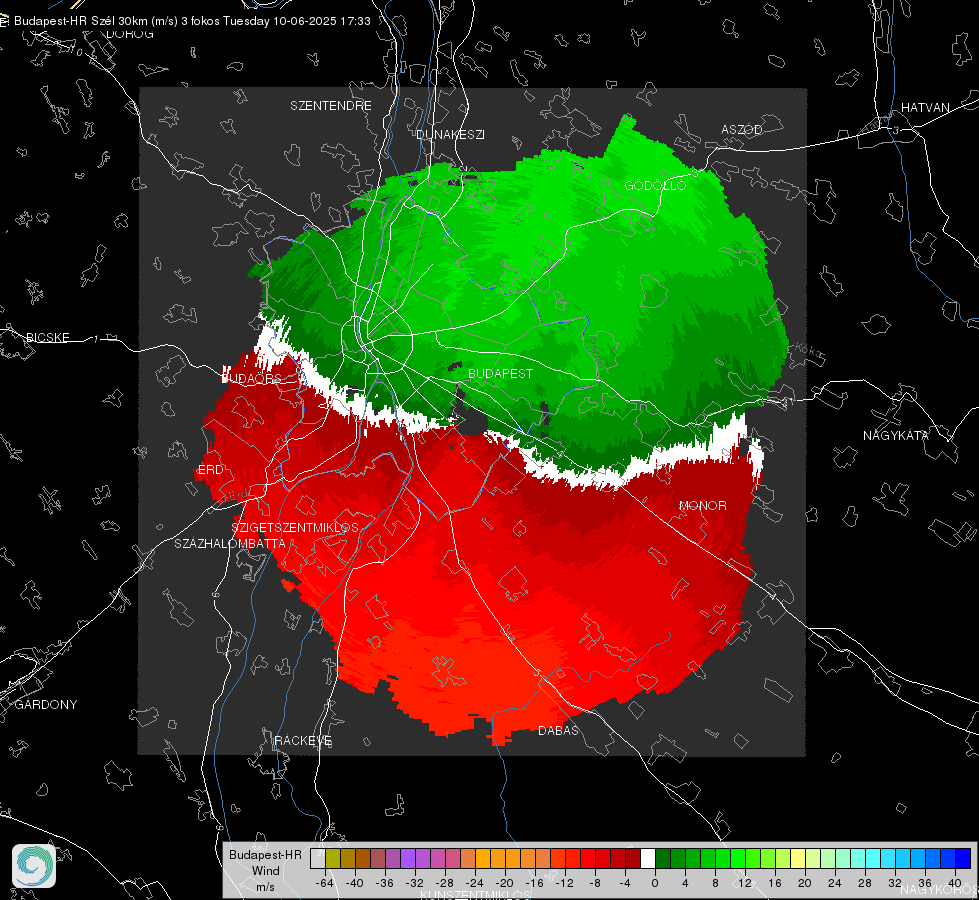Click the ÉRD city label
The height and width of the screenshot is (900, 979).
210,470
